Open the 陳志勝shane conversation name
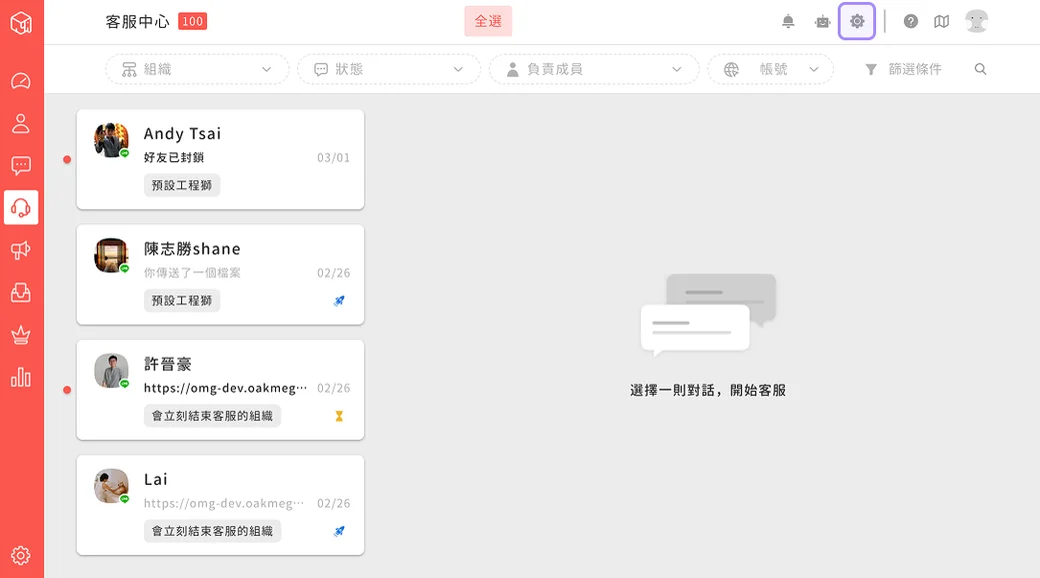The image size is (1040, 578). (x=192, y=249)
